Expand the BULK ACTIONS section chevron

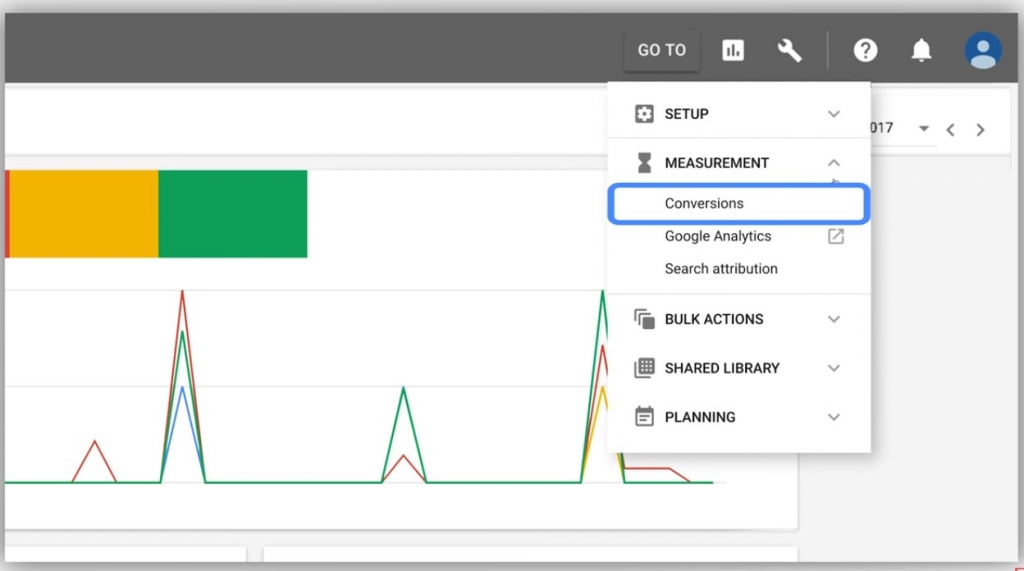coord(834,319)
